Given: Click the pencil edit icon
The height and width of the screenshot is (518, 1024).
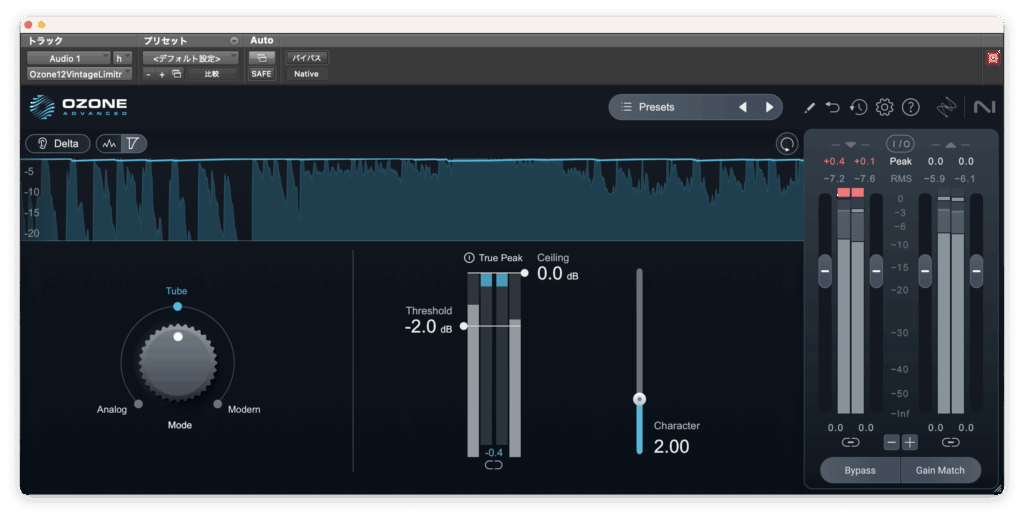Looking at the screenshot, I should pos(809,107).
